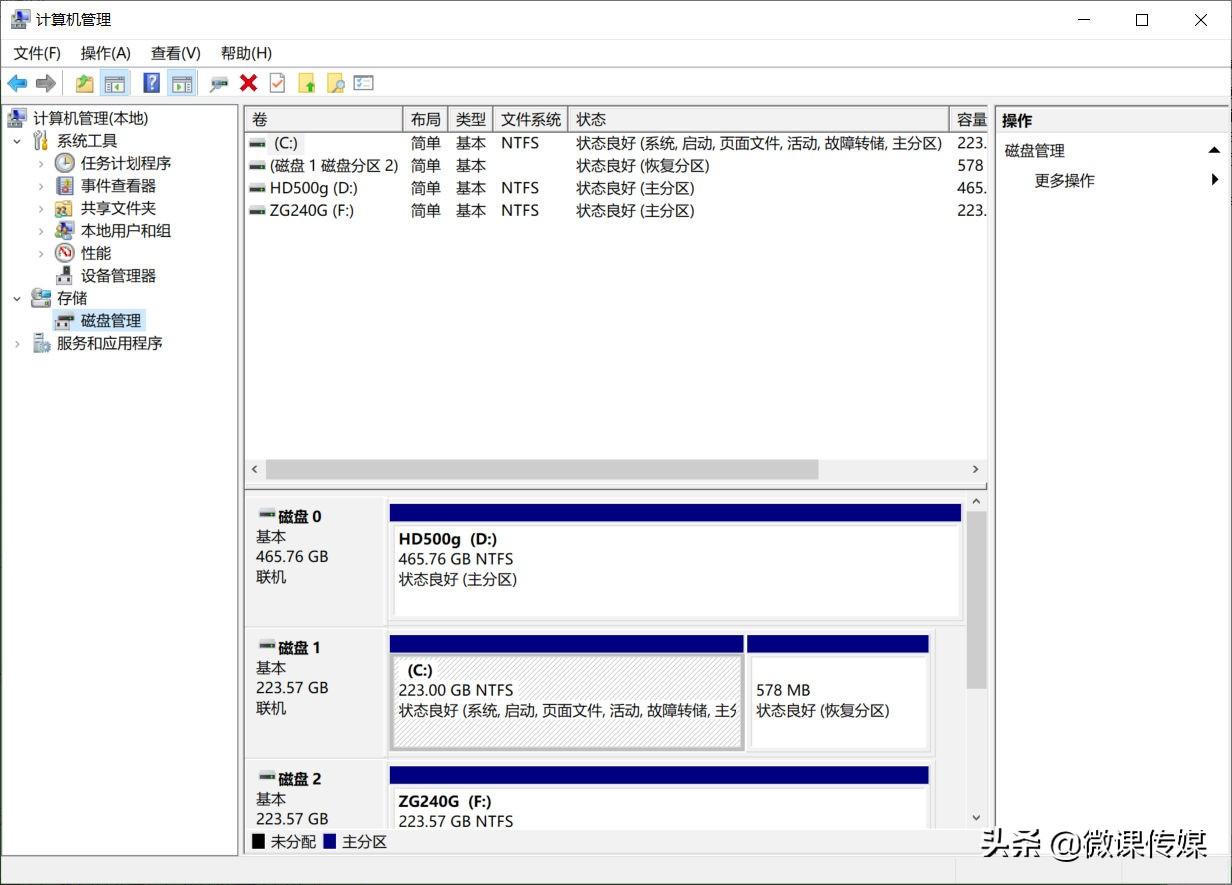
Task: Expand the 更多操作 submenu arrow
Action: click(1216, 180)
